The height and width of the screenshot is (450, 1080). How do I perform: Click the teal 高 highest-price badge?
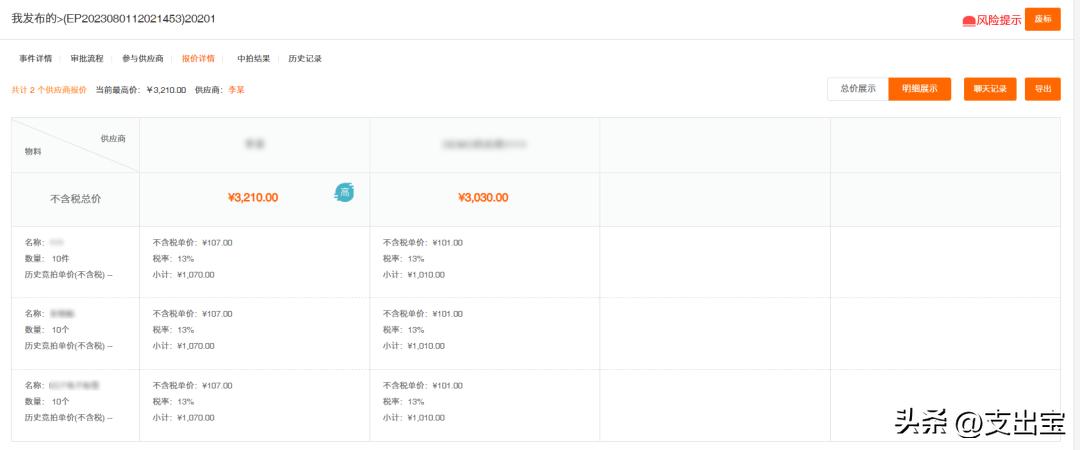coord(343,191)
